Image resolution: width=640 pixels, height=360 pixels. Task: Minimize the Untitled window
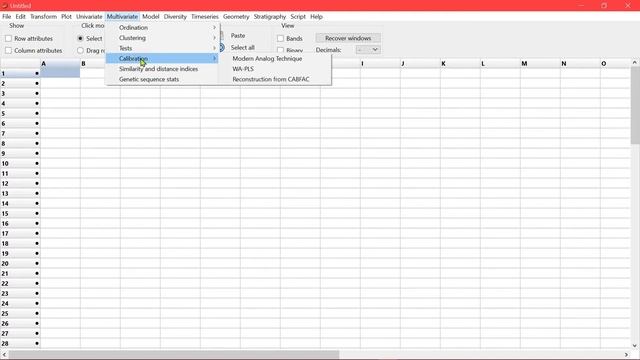(581, 5)
